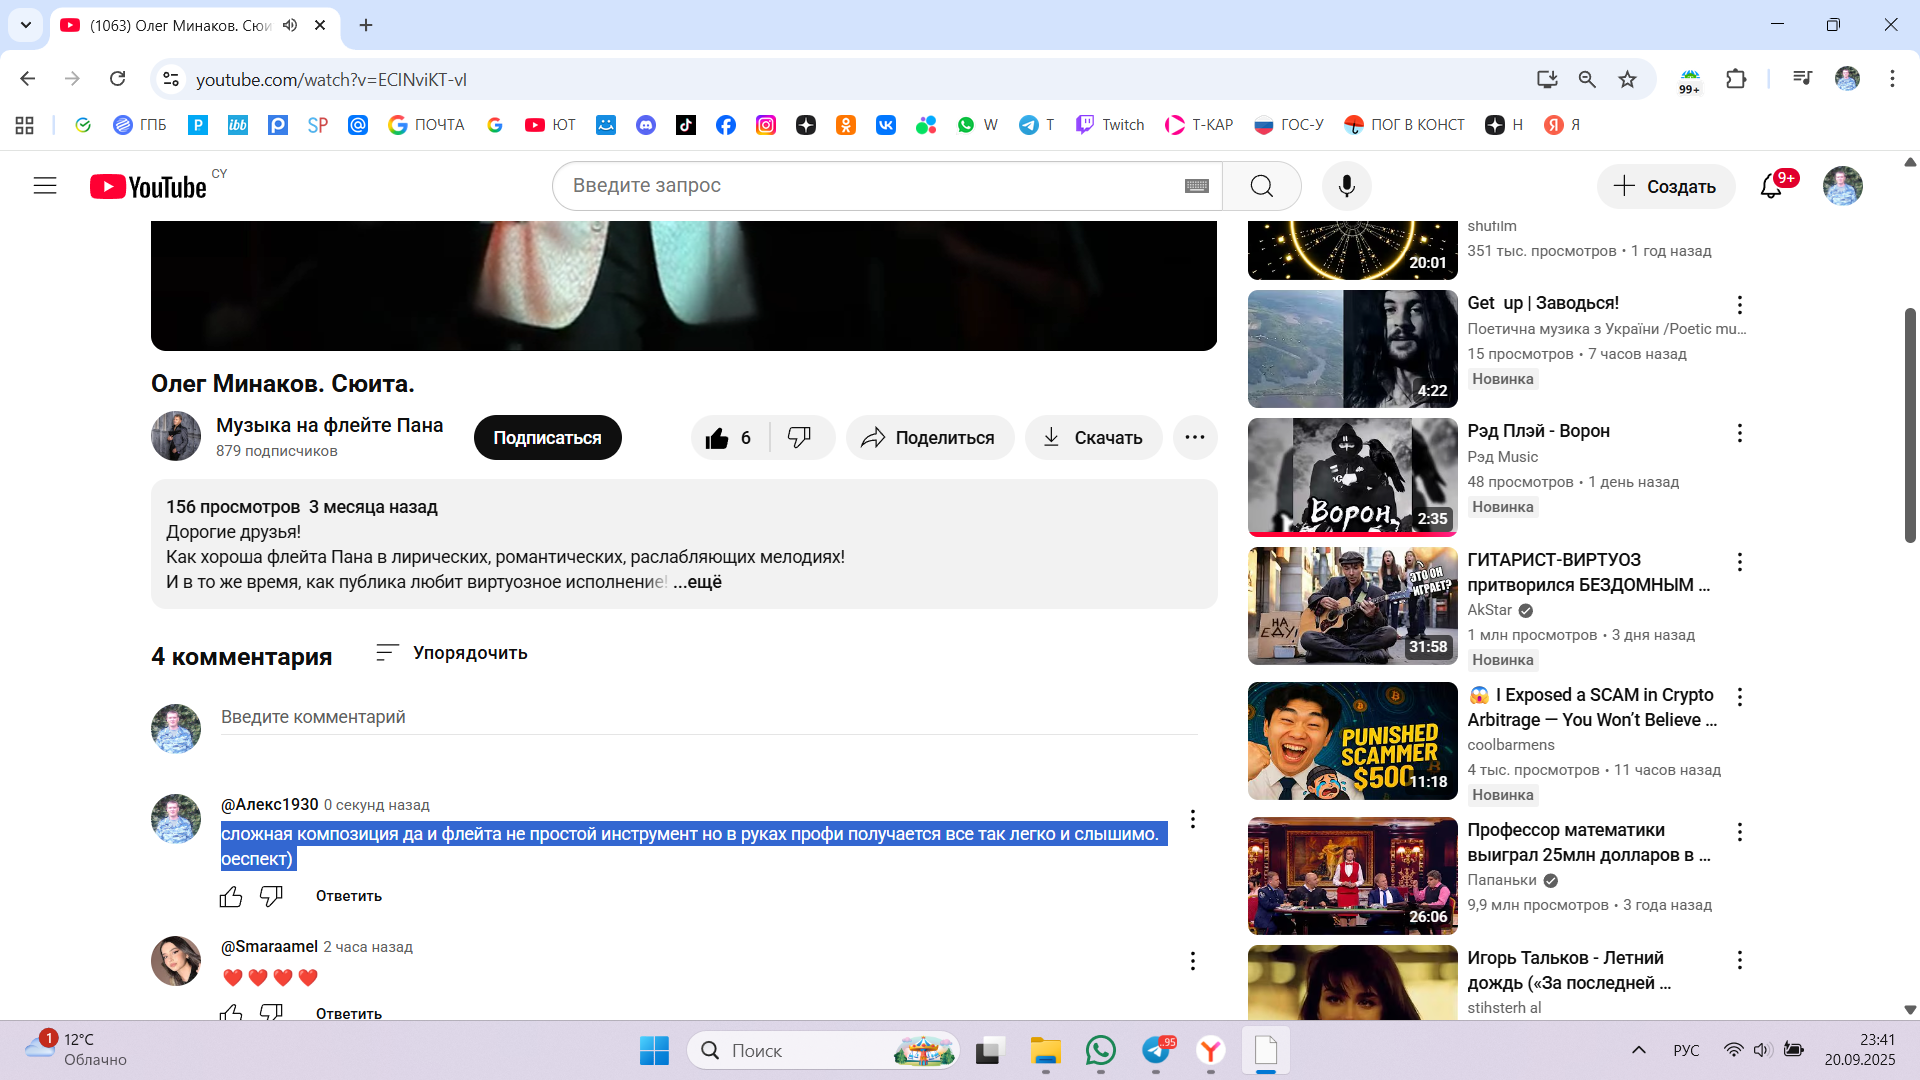Click the page vertical scrollbar
1920x1080 pixels.
tap(1909, 425)
